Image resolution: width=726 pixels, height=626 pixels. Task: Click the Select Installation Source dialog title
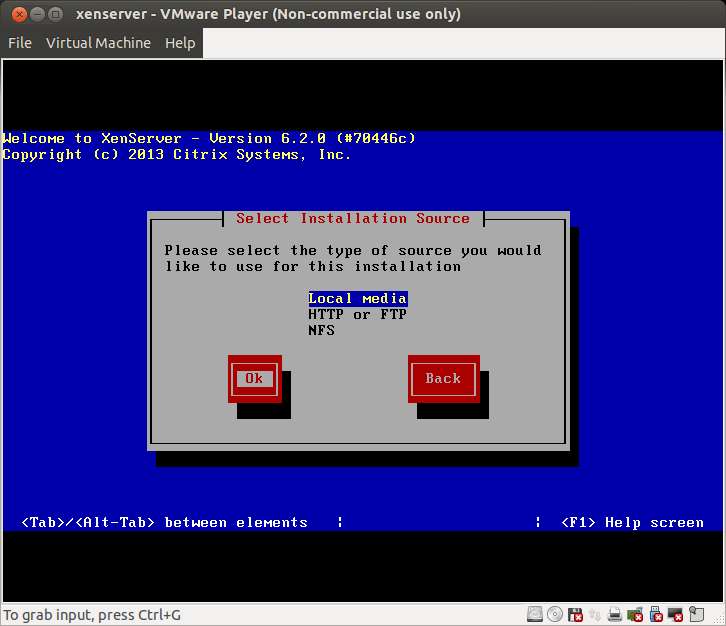[x=353, y=218]
